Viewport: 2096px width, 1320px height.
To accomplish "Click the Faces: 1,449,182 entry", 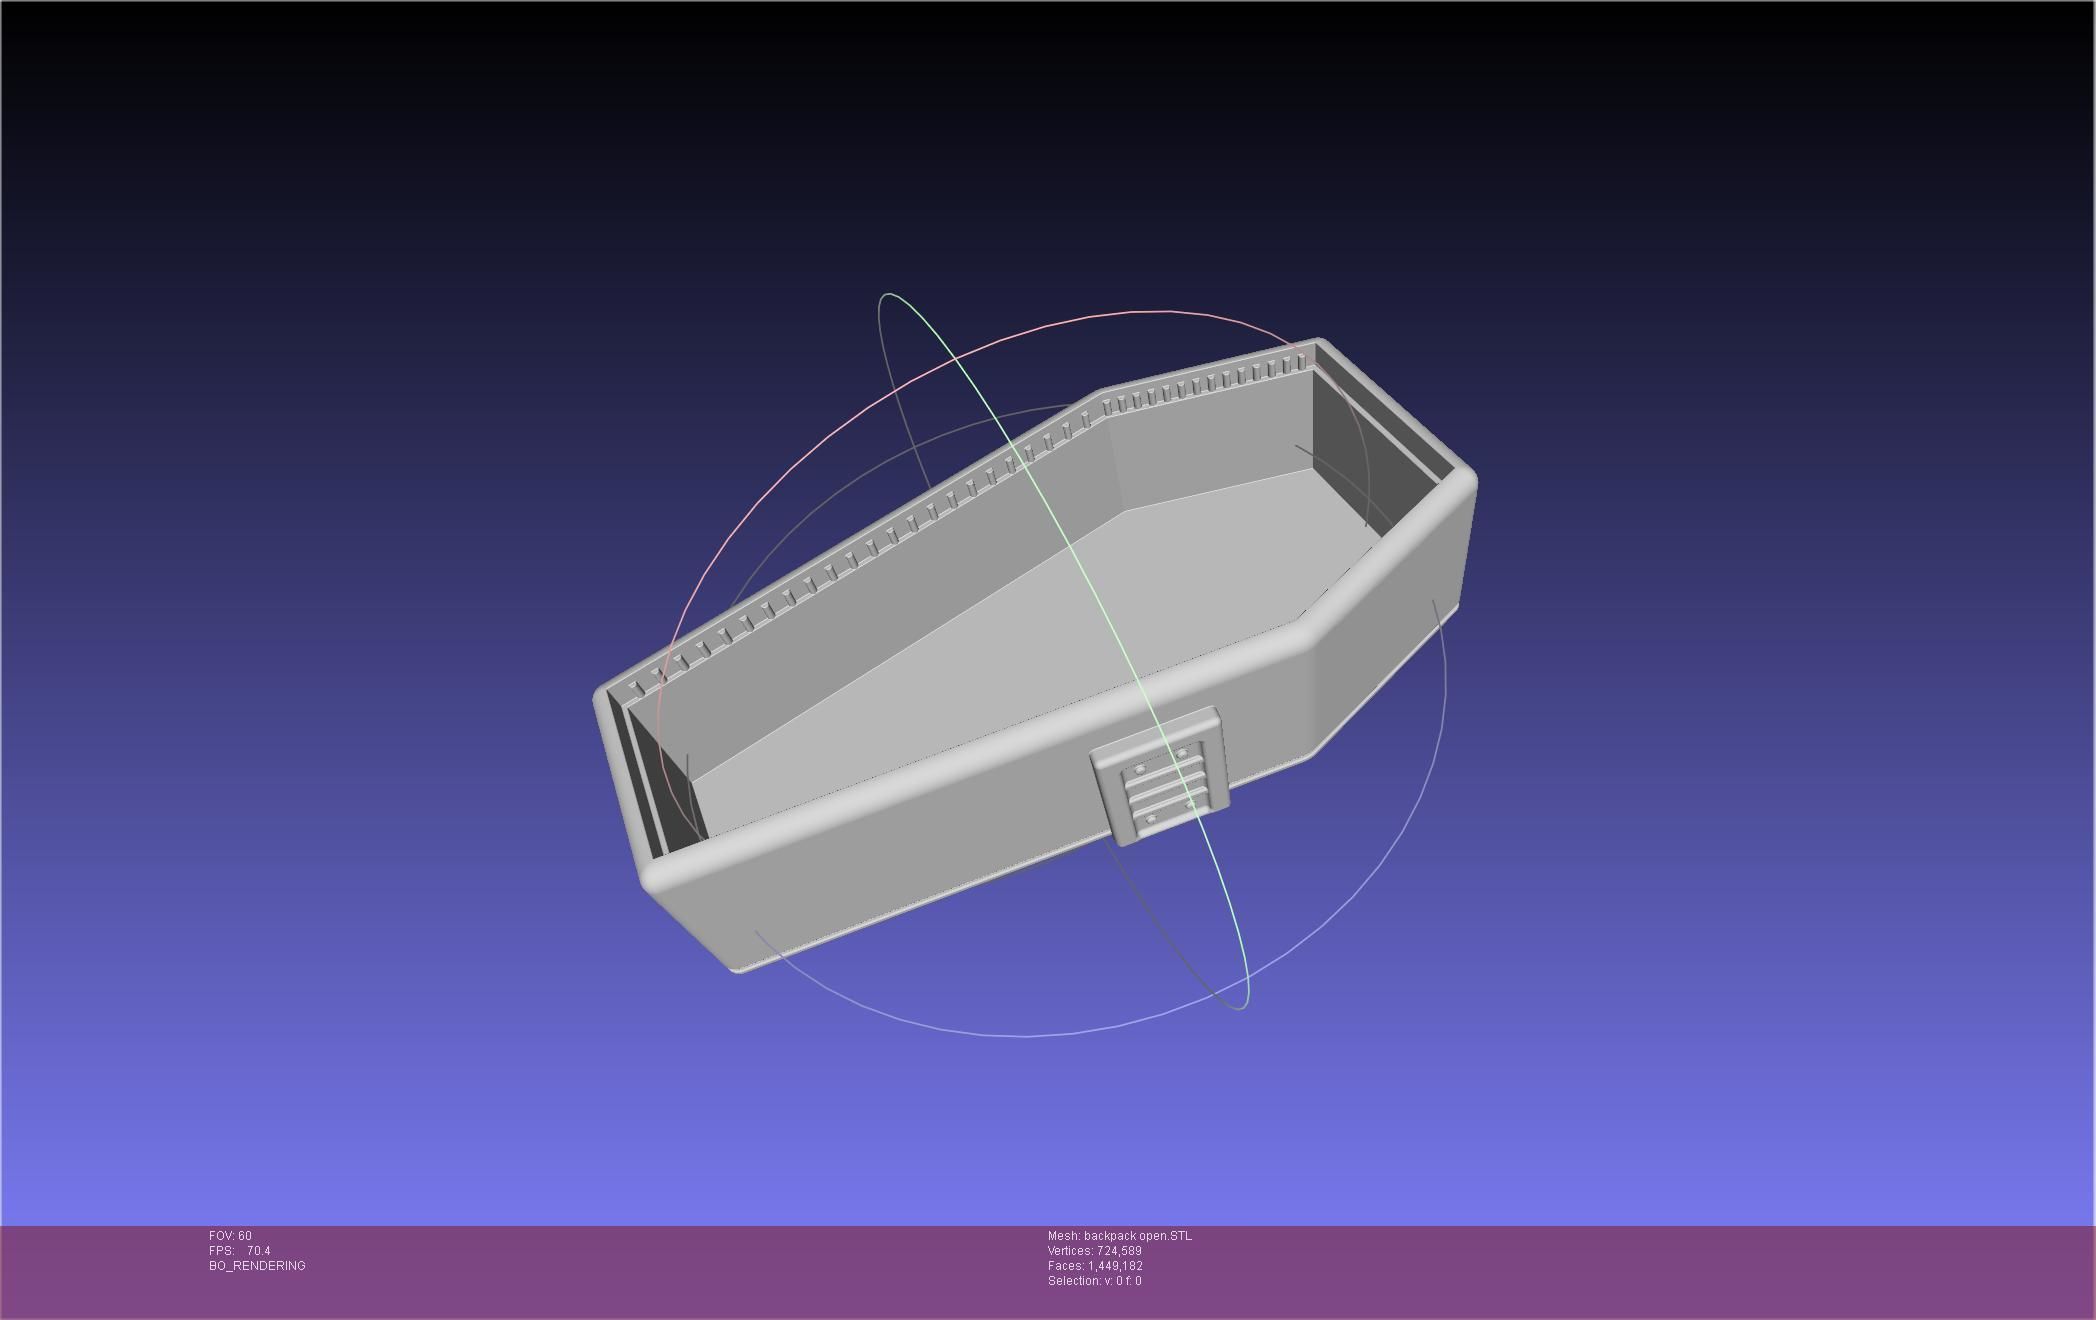I will coord(1095,1266).
